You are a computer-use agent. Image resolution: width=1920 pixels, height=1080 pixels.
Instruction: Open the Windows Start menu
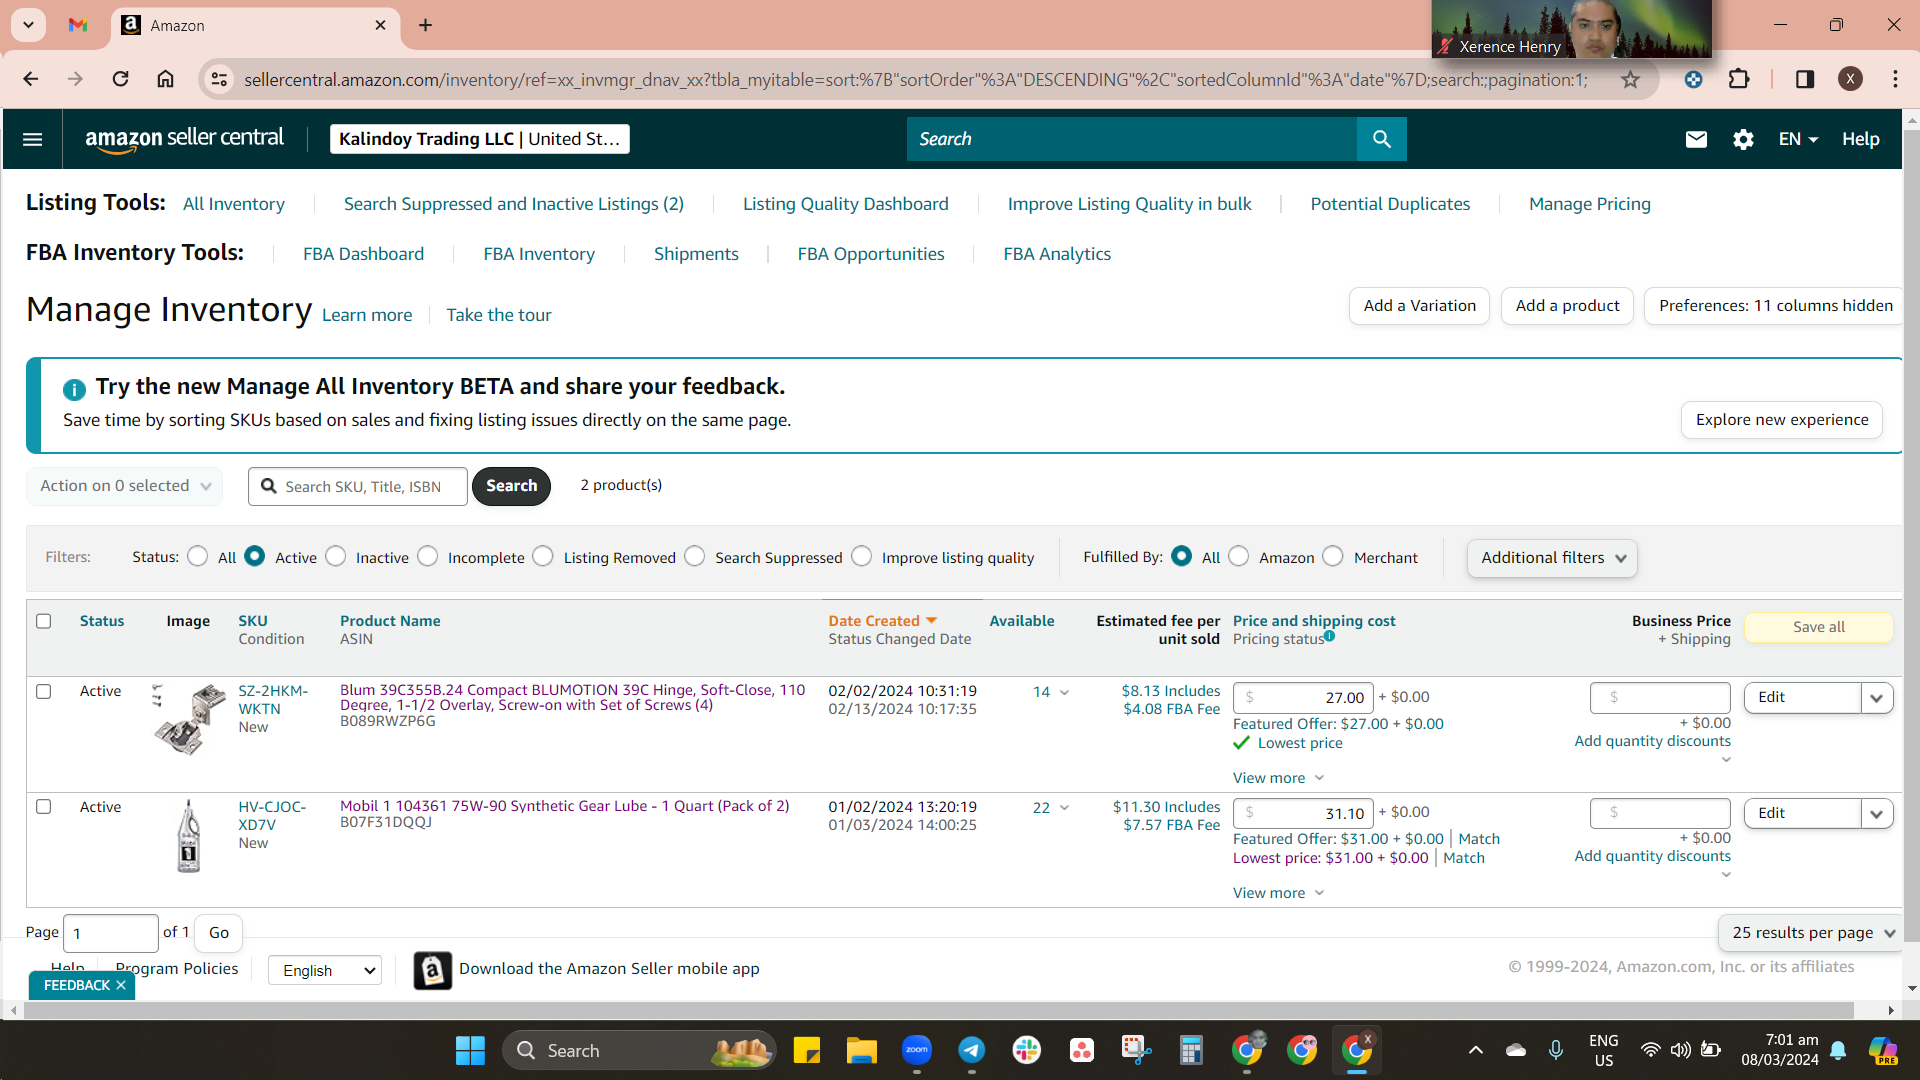click(470, 1050)
